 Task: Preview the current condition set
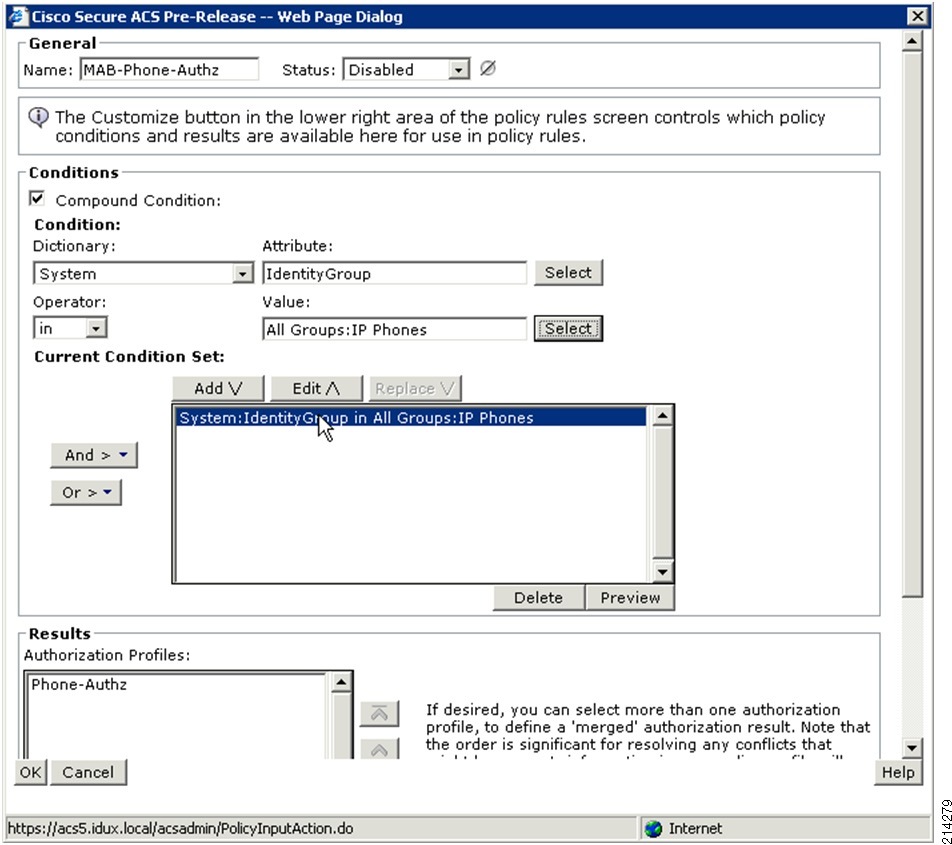(630, 598)
